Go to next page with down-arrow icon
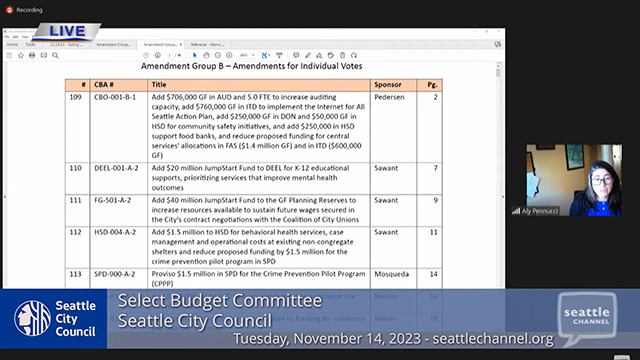Image resolution: width=640 pixels, height=360 pixels. click(x=158, y=55)
